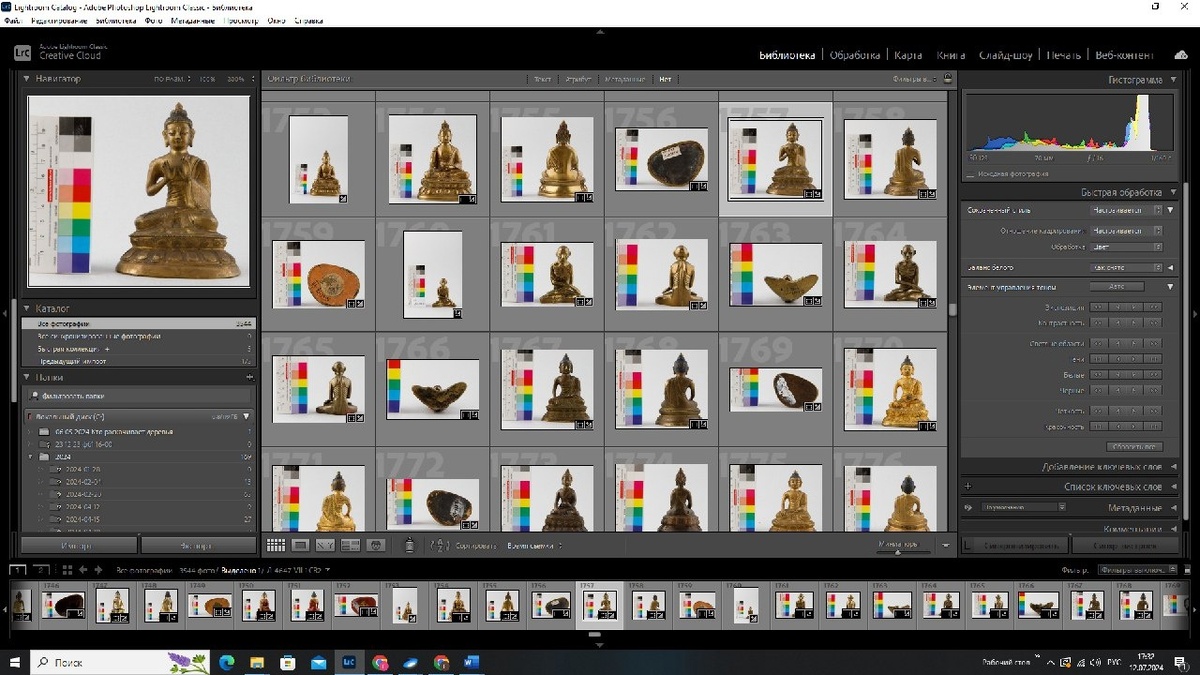Open Word from the taskbar
The height and width of the screenshot is (675, 1200).
tap(472, 662)
